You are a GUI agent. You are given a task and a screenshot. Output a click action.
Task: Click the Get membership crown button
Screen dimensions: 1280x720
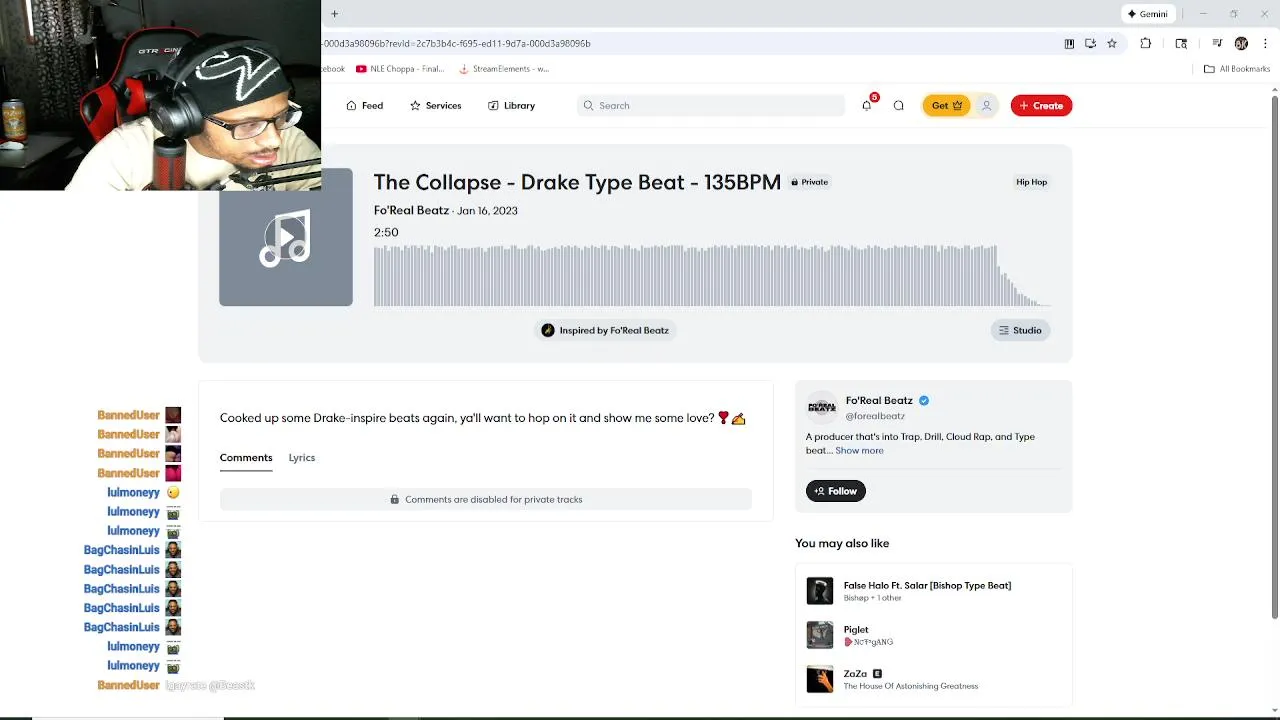[x=946, y=105]
